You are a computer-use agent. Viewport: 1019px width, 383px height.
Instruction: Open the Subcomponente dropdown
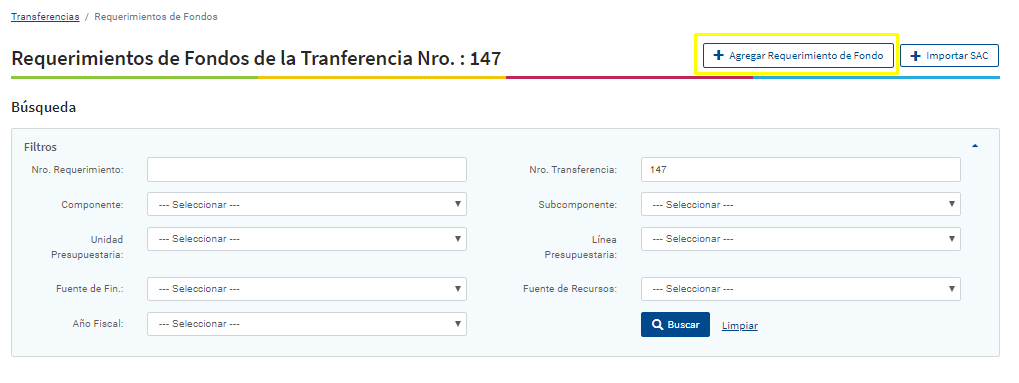(801, 204)
